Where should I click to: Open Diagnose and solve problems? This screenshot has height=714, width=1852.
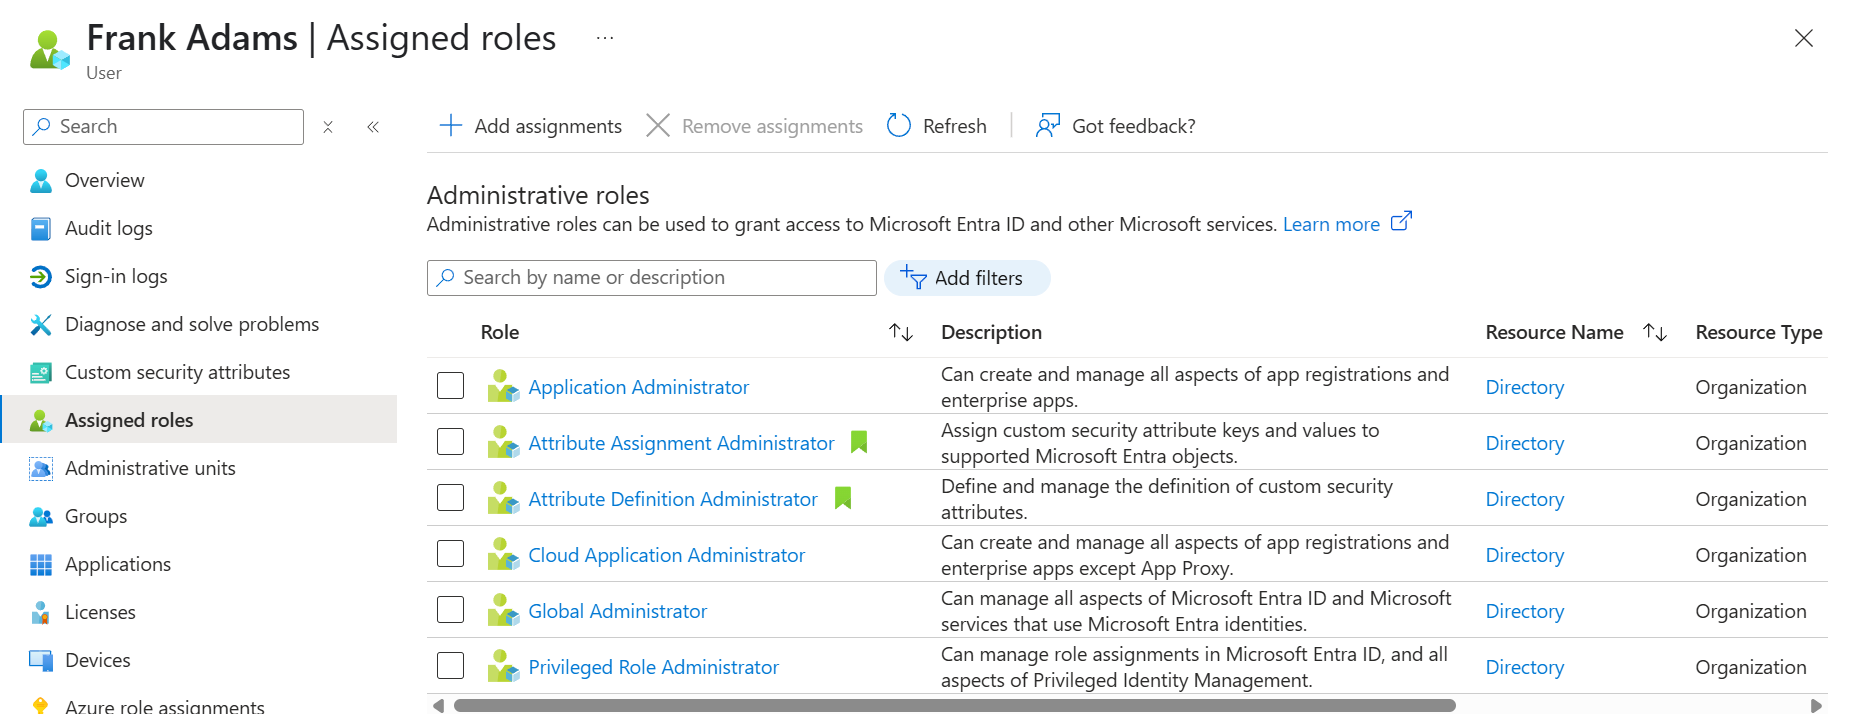(x=191, y=325)
